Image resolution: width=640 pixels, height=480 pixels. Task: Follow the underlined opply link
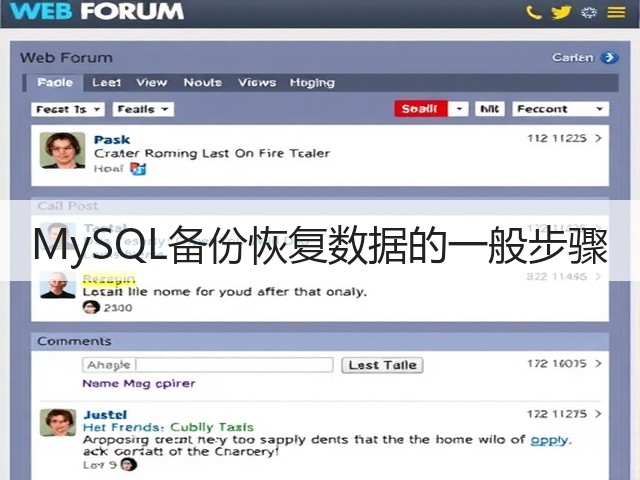click(549, 440)
